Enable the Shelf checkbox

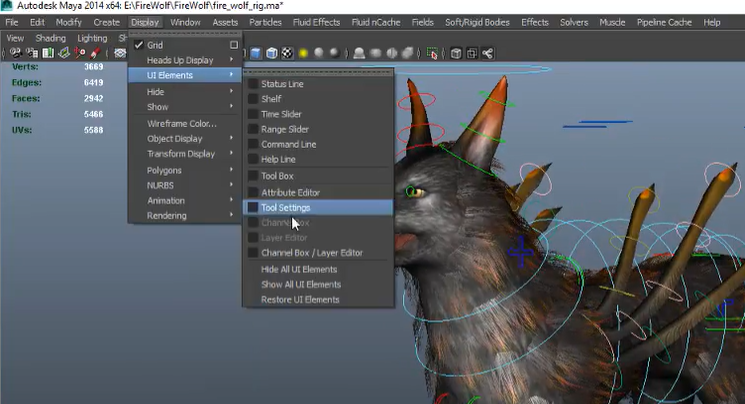point(253,99)
